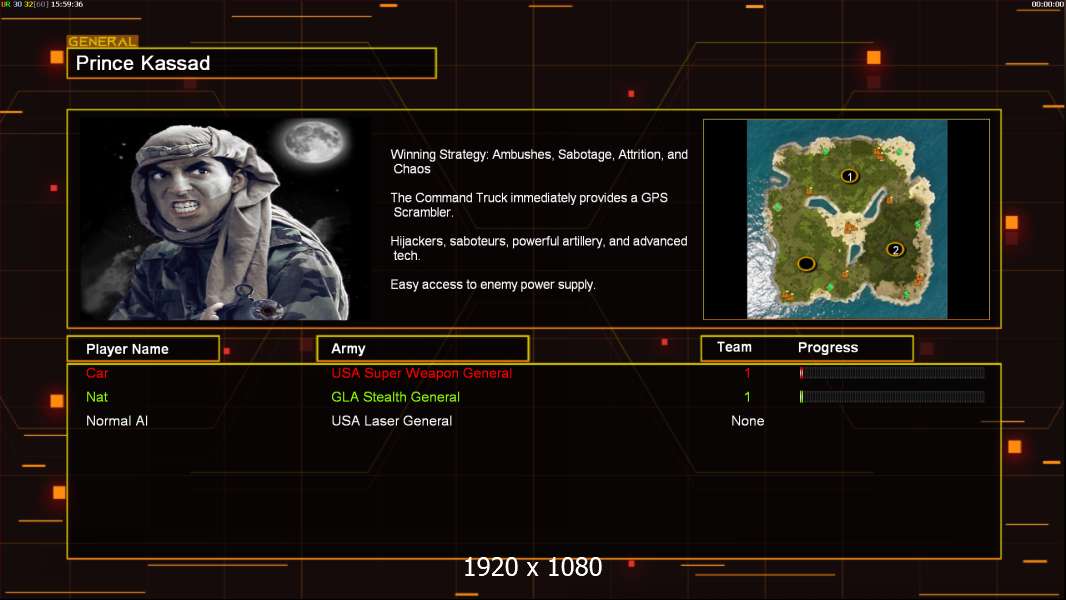Click team value None for Normal AI
The image size is (1066, 600).
tap(747, 421)
